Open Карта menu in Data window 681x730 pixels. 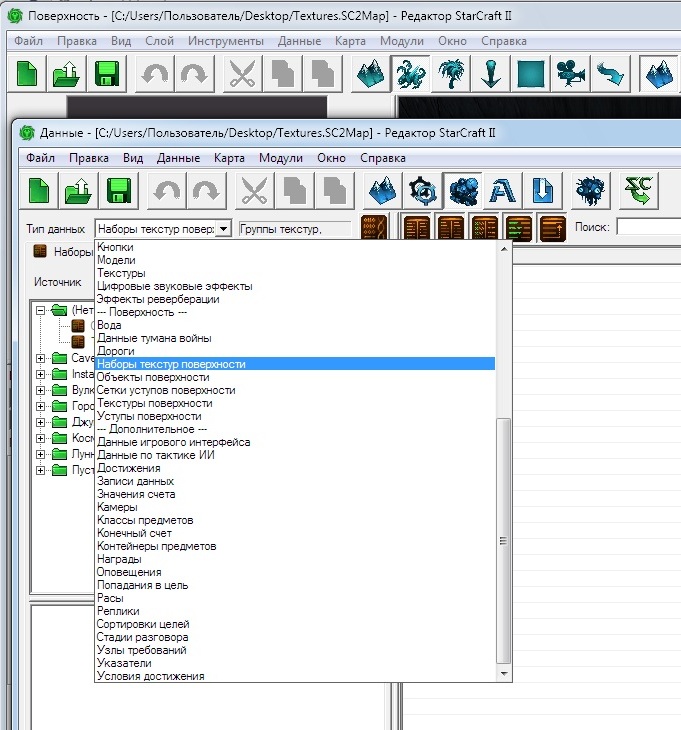pos(229,158)
